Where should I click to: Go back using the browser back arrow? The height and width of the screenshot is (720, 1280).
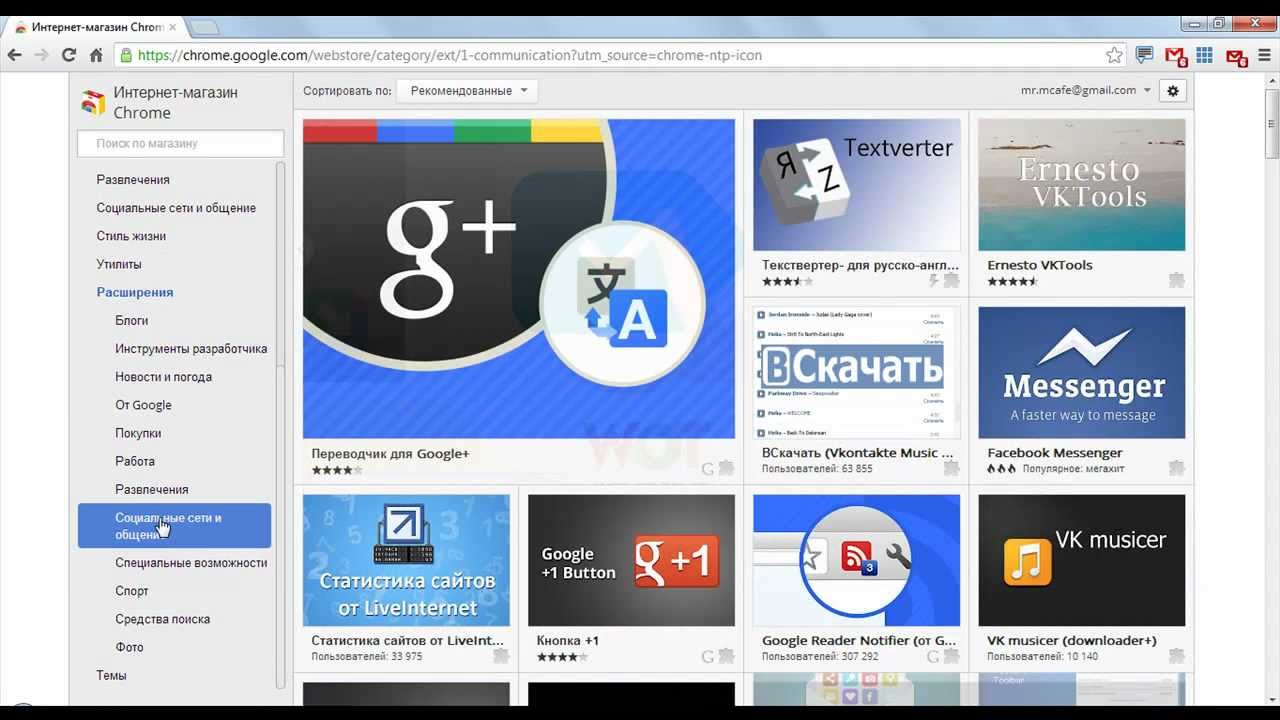coord(14,56)
